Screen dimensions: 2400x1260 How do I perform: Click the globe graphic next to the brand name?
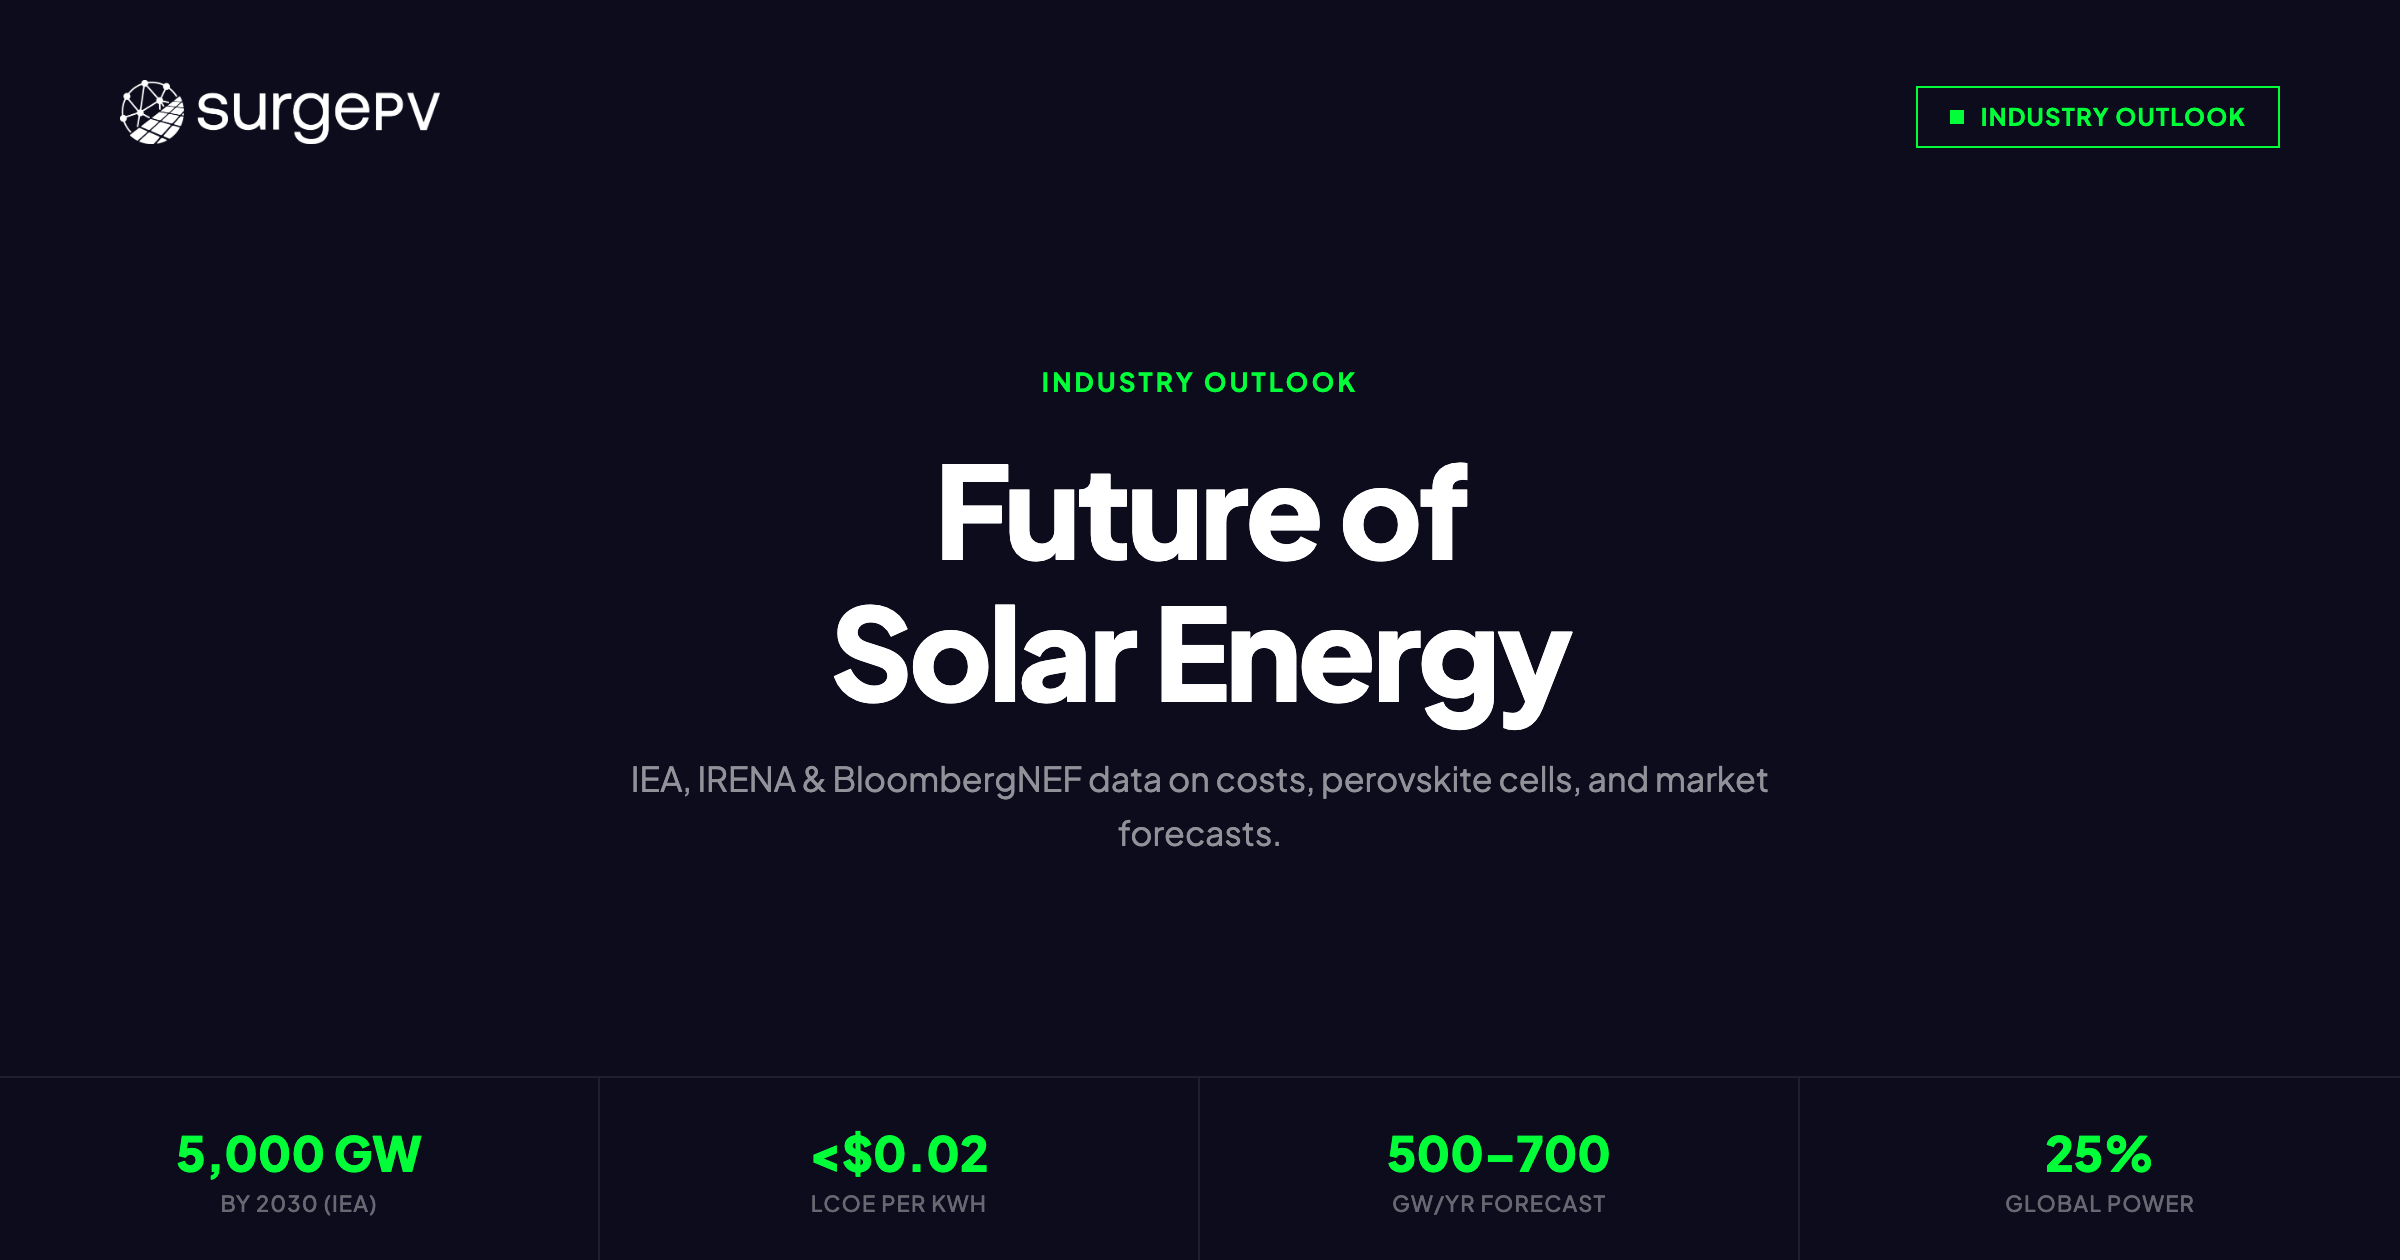pyautogui.click(x=152, y=113)
